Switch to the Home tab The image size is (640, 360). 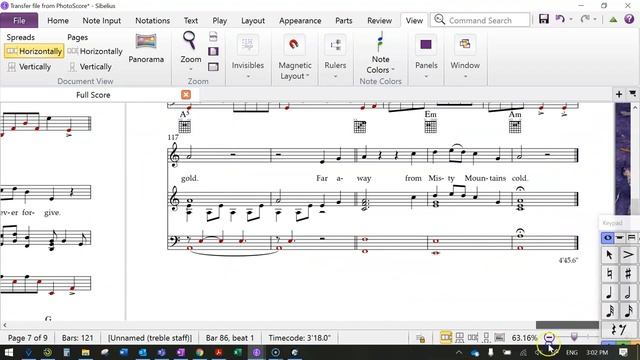pos(58,20)
